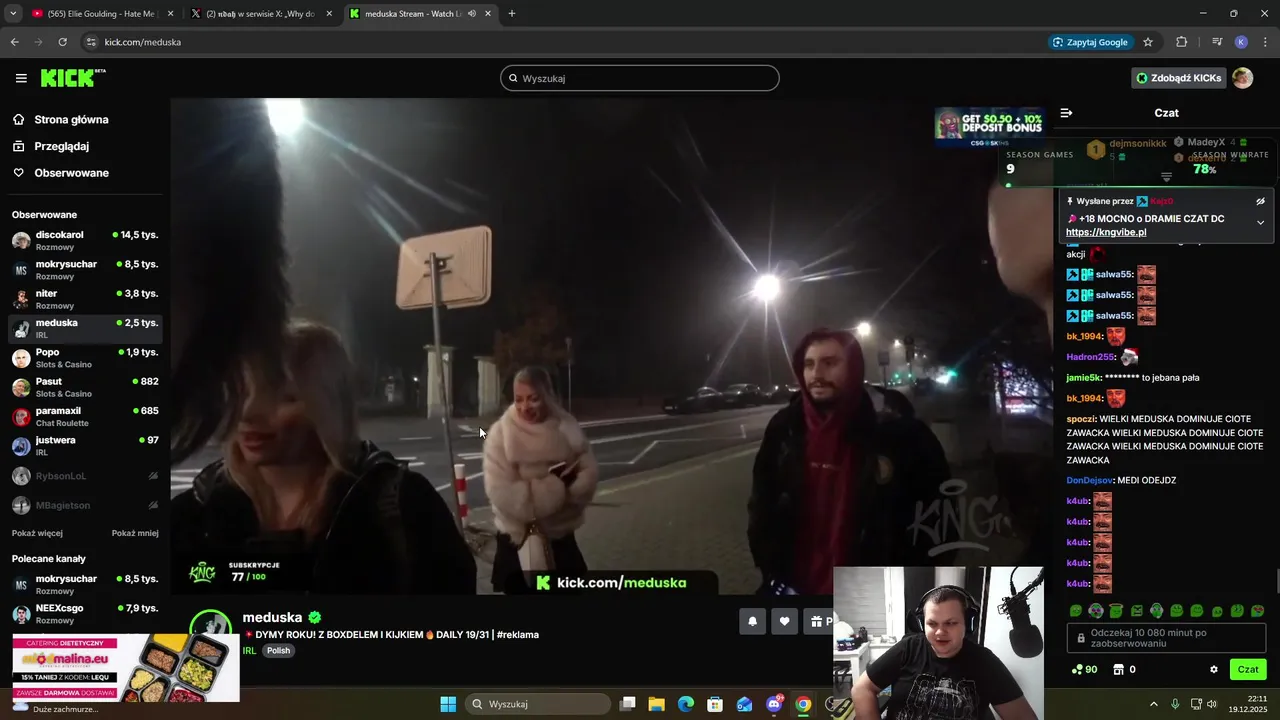Image resolution: width=1280 pixels, height=720 pixels.
Task: Select the justwera IRL channel
Action: [85, 446]
